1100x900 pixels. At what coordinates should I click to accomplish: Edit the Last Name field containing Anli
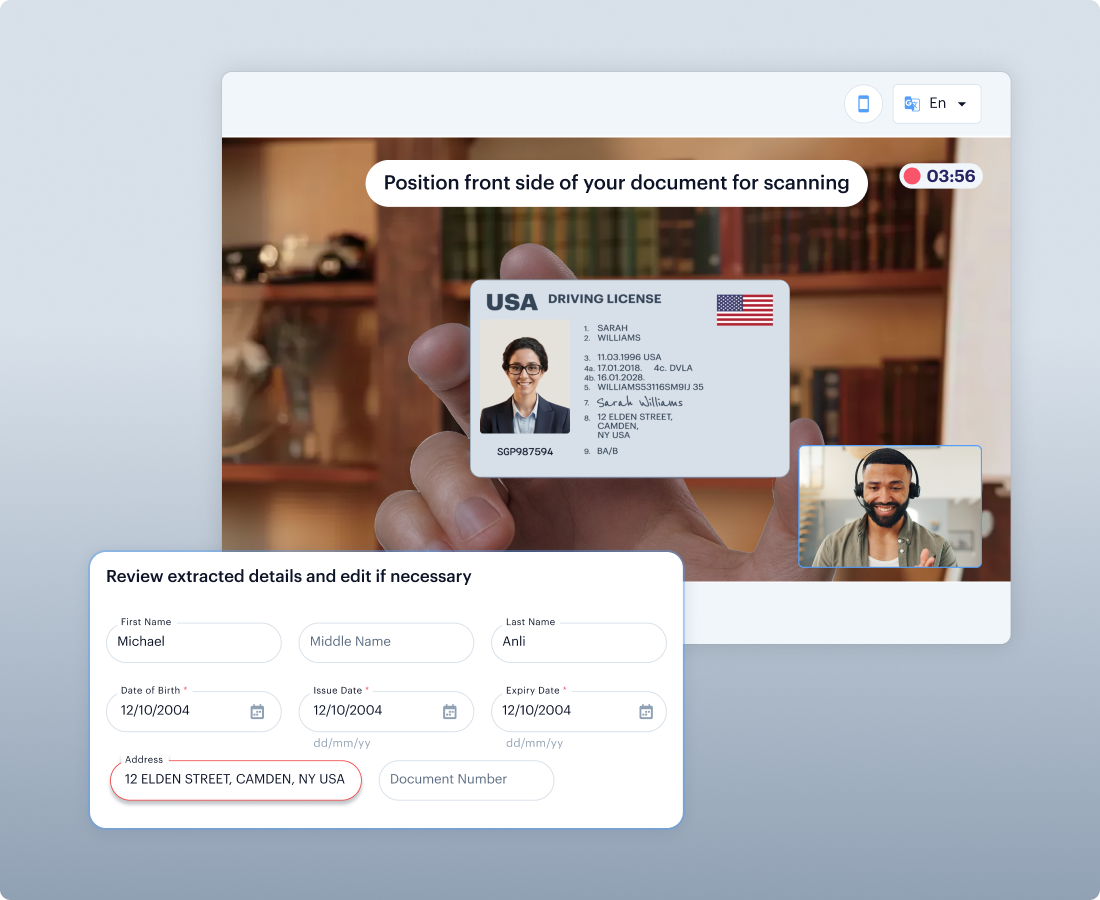(x=578, y=642)
